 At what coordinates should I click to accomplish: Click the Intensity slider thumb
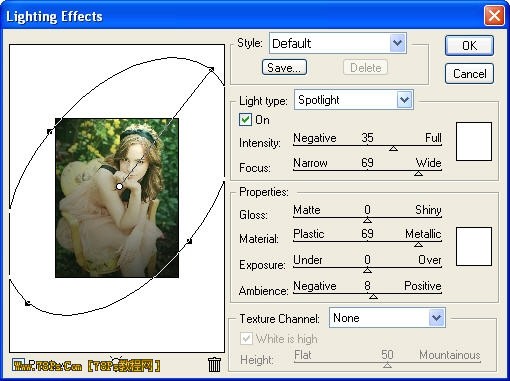pos(393,148)
